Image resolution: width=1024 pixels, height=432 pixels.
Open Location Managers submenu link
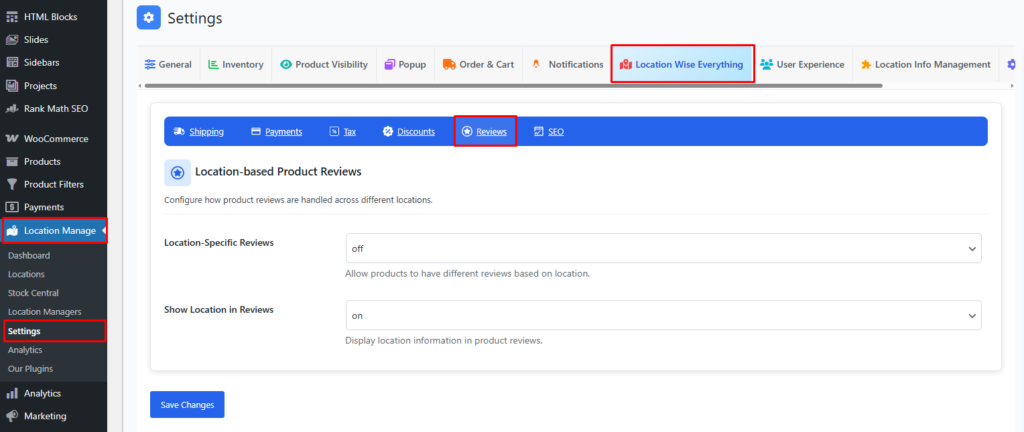tap(44, 312)
